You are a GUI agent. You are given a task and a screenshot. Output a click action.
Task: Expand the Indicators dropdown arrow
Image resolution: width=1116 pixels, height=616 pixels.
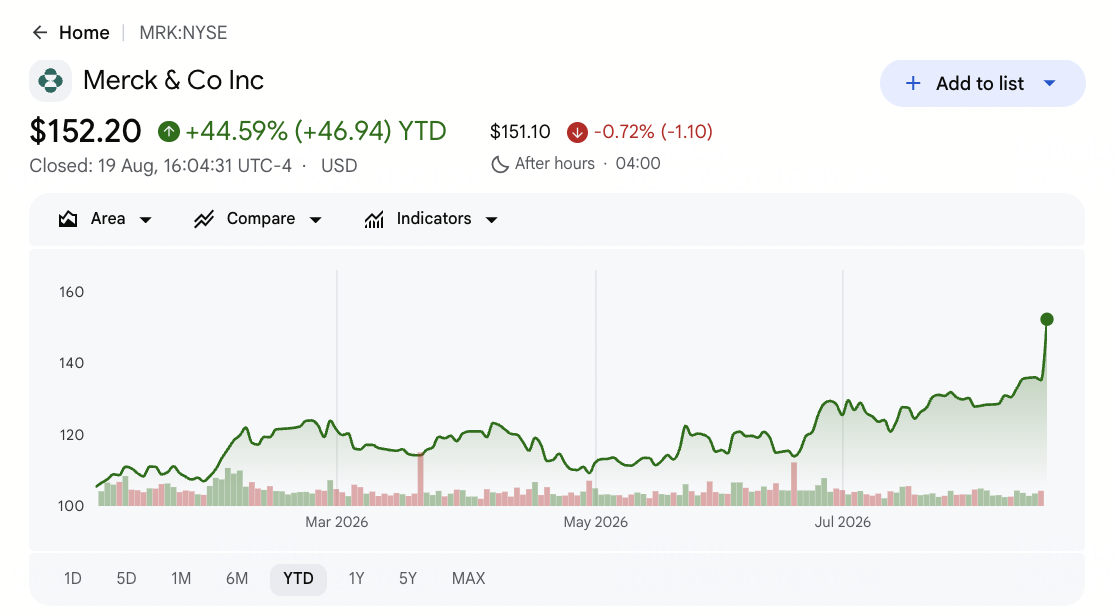coord(491,219)
